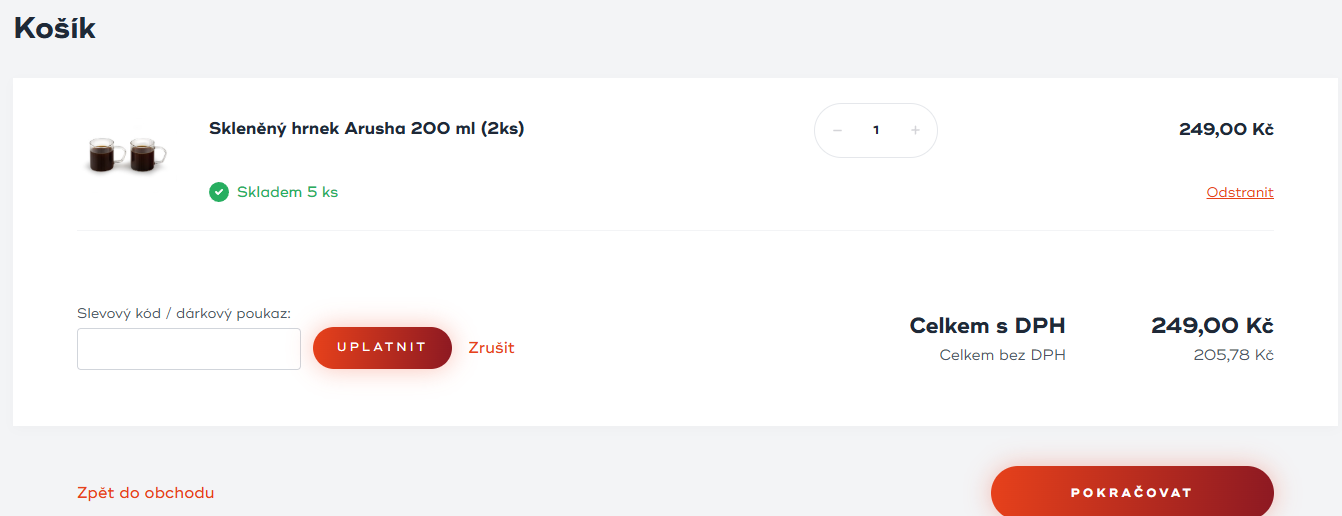Decrease quantity with the minus icon
The width and height of the screenshot is (1342, 516).
(837, 131)
